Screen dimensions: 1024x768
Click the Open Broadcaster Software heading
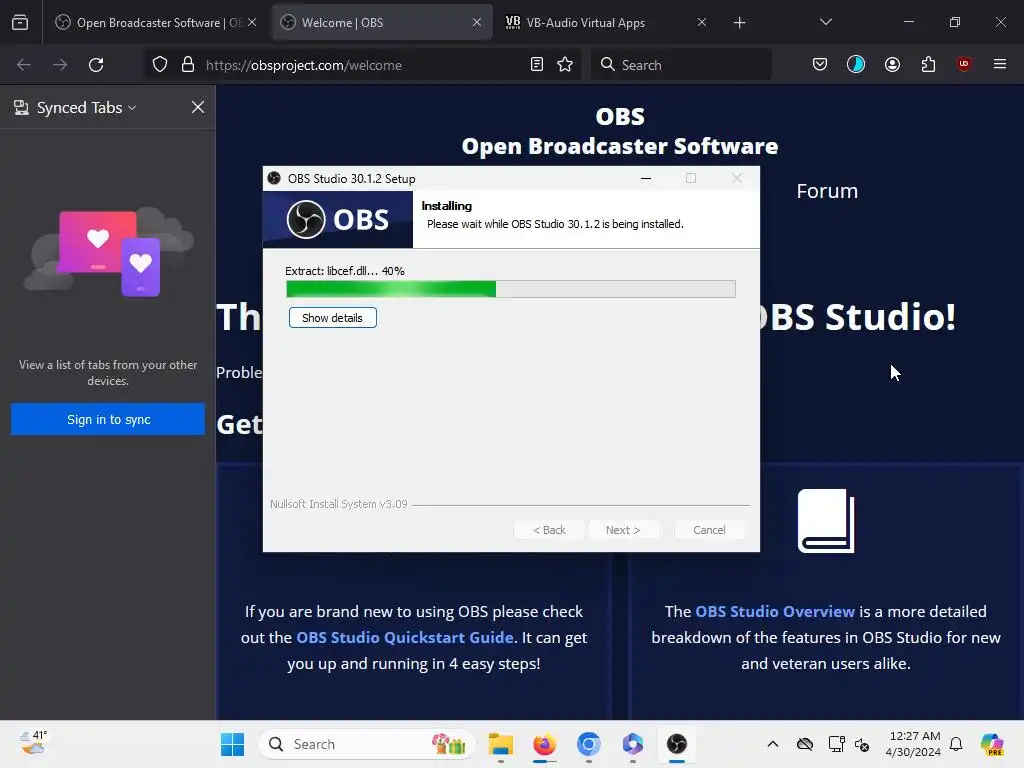pyautogui.click(x=620, y=146)
